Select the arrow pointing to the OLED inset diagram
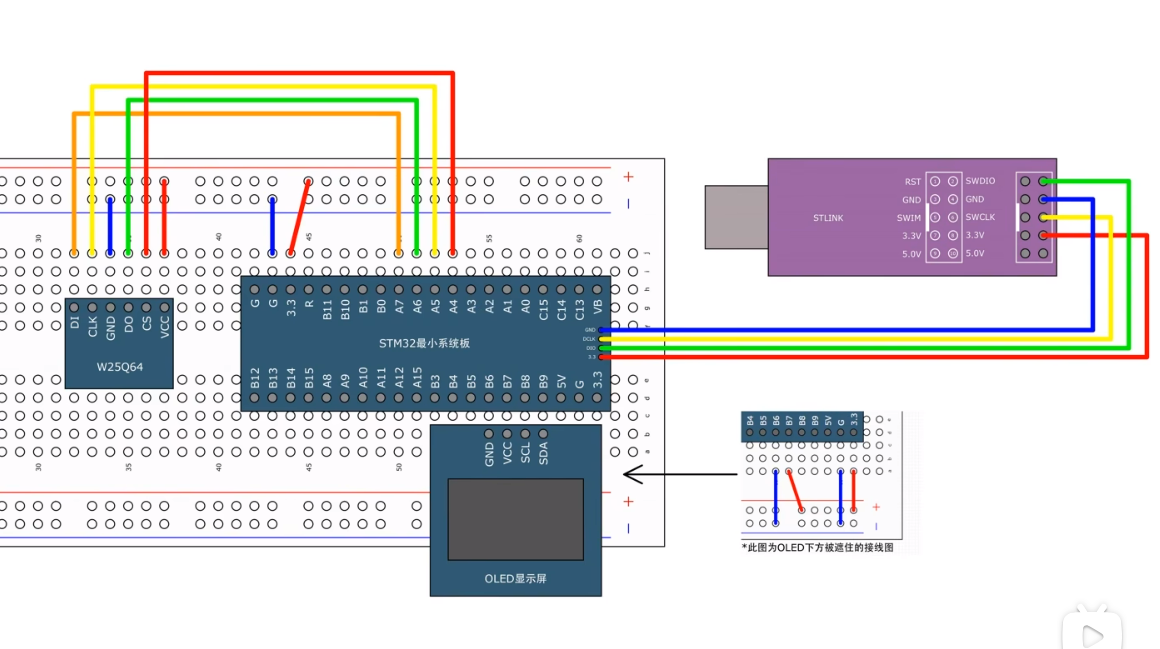 point(680,473)
